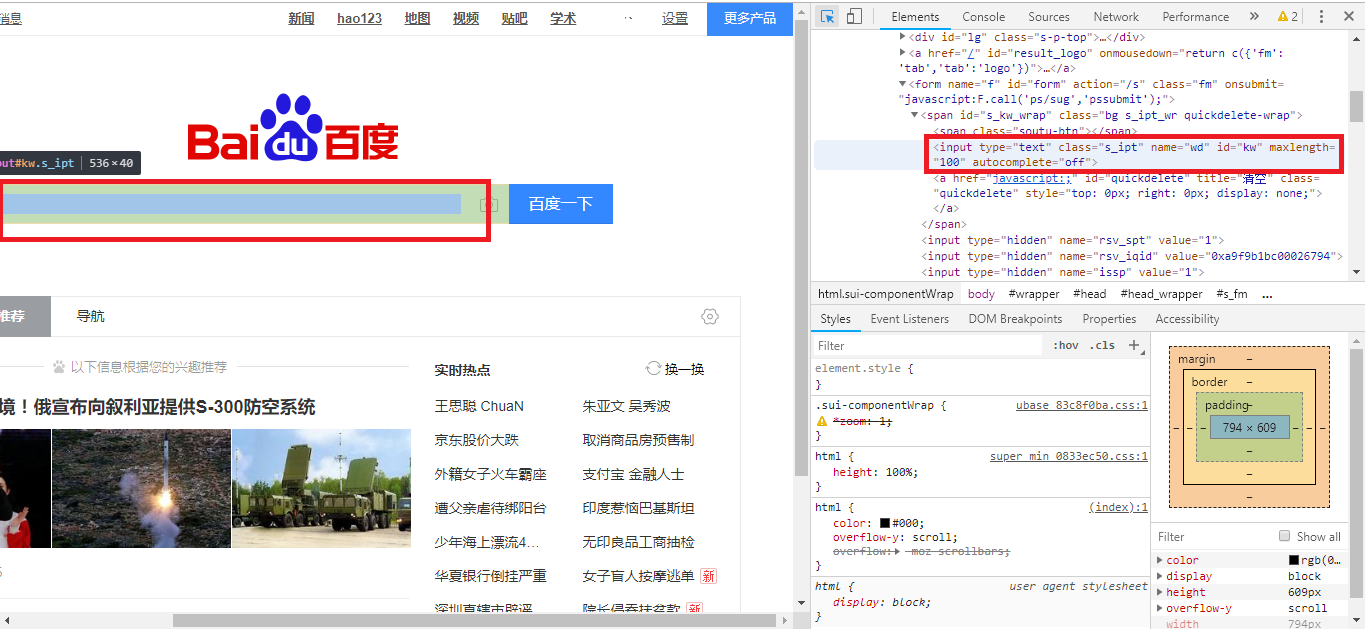The image size is (1365, 629).
Task: Open the Properties tab
Action: (1109, 319)
